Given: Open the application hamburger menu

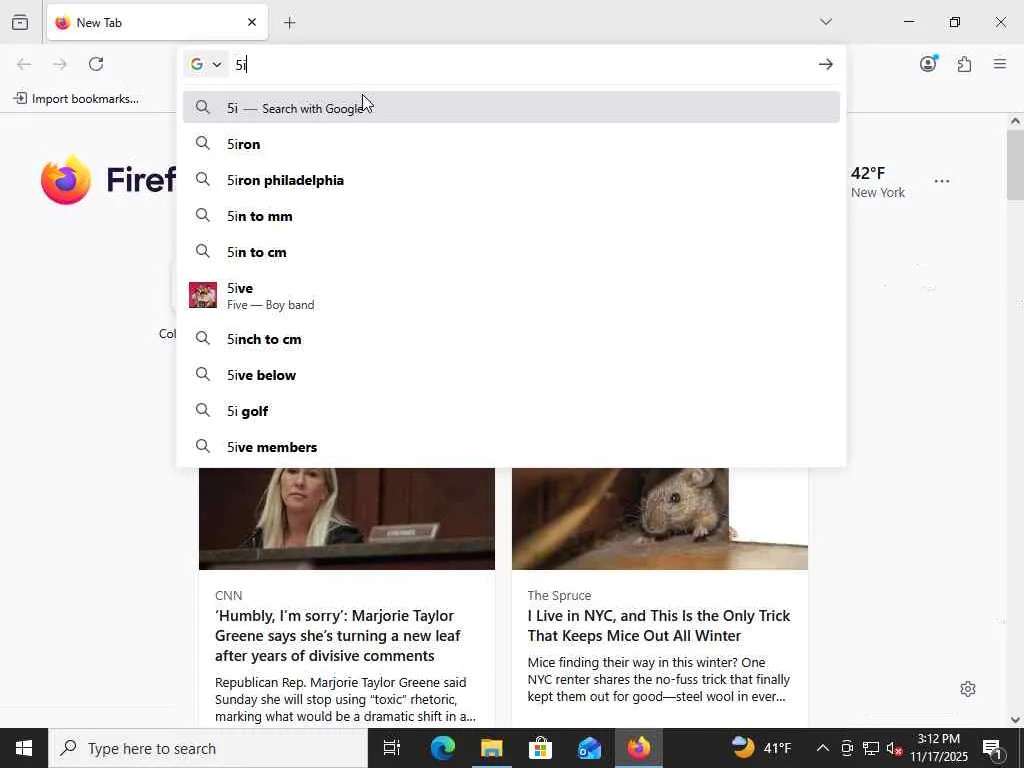Looking at the screenshot, I should coord(1000,64).
